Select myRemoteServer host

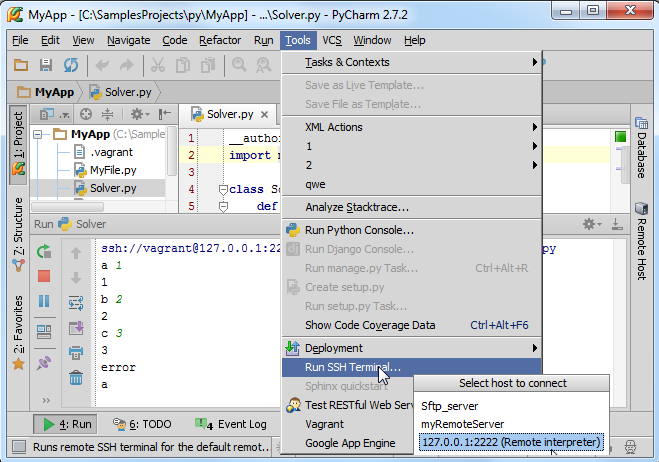511,424
